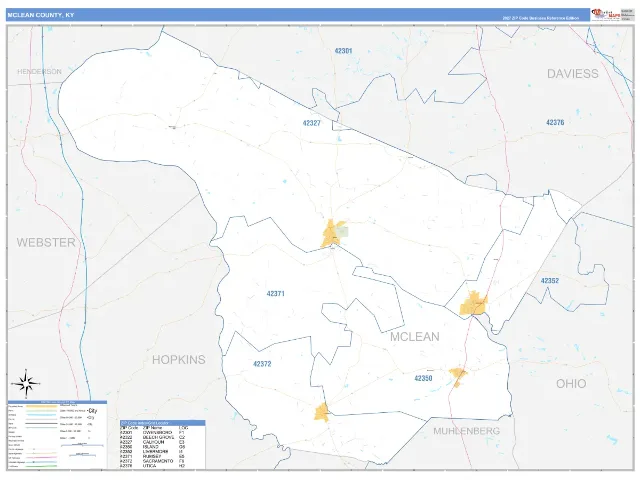This screenshot has width=640, height=480.
Task: Click the 42372 ZIP code label
Action: tap(262, 364)
